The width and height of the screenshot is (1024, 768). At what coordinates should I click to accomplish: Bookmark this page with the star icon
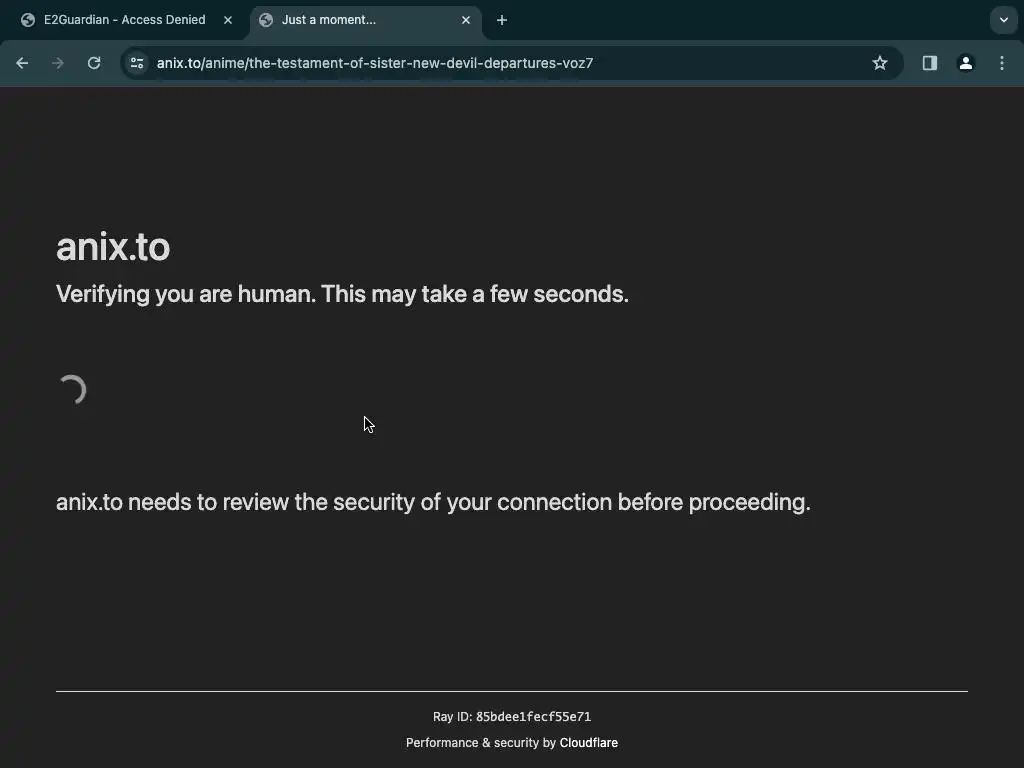(880, 63)
